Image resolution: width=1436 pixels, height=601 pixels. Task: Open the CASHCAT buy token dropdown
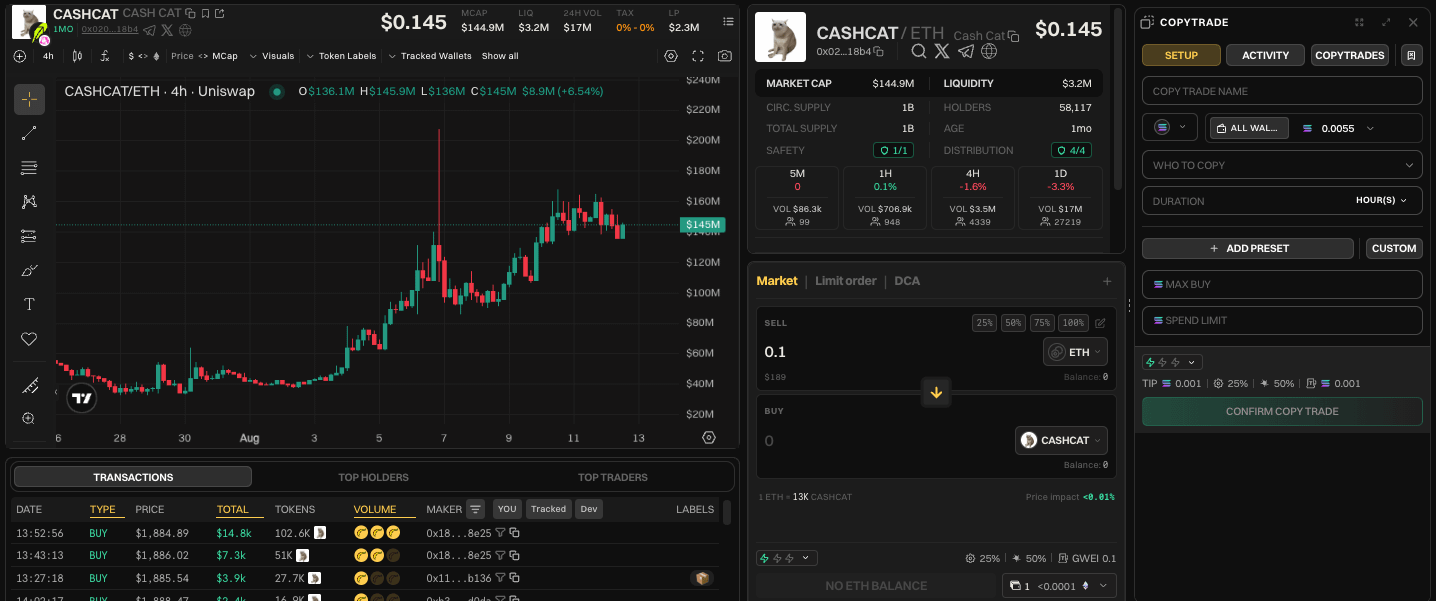[x=1061, y=440]
